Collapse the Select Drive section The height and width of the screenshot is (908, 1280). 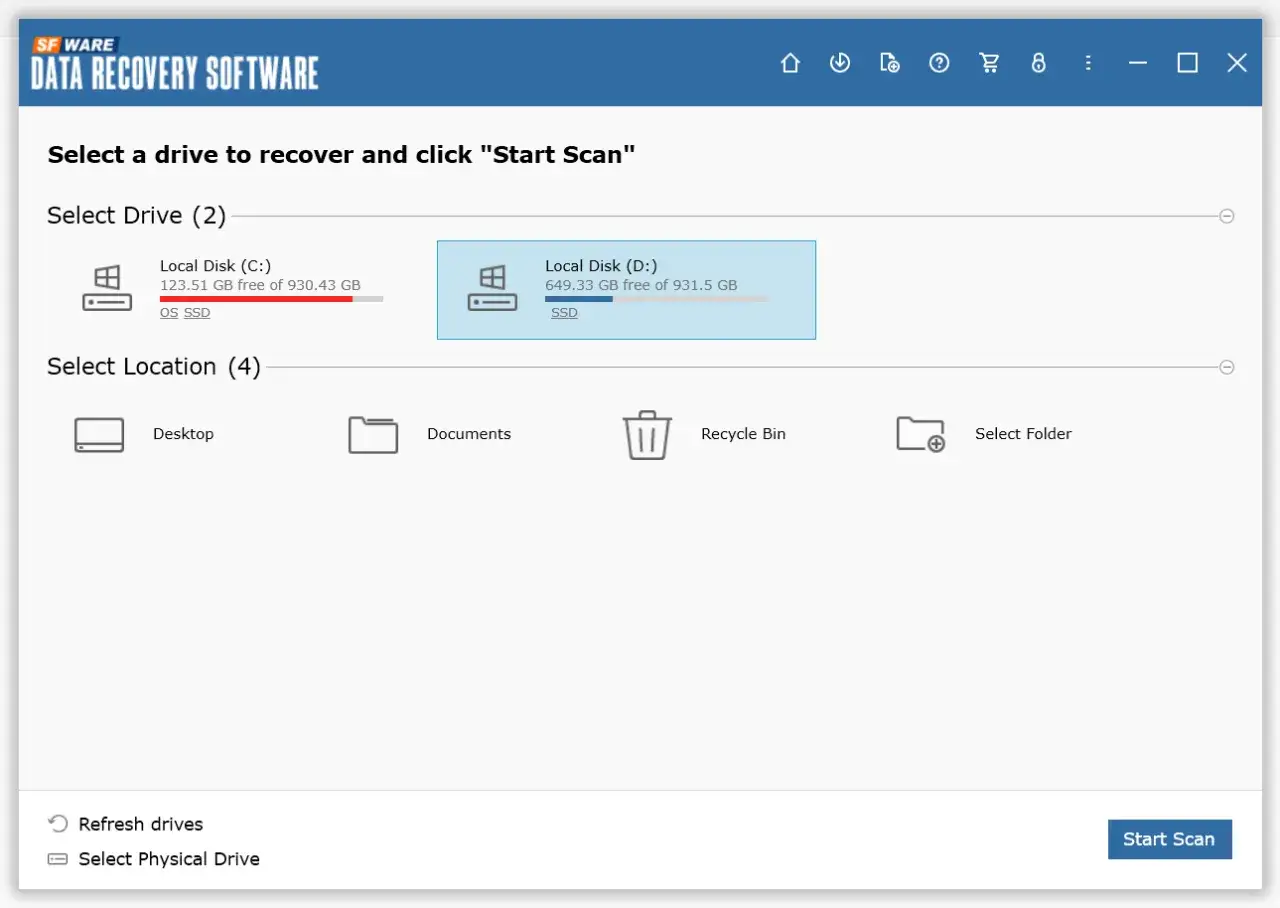click(x=1227, y=216)
